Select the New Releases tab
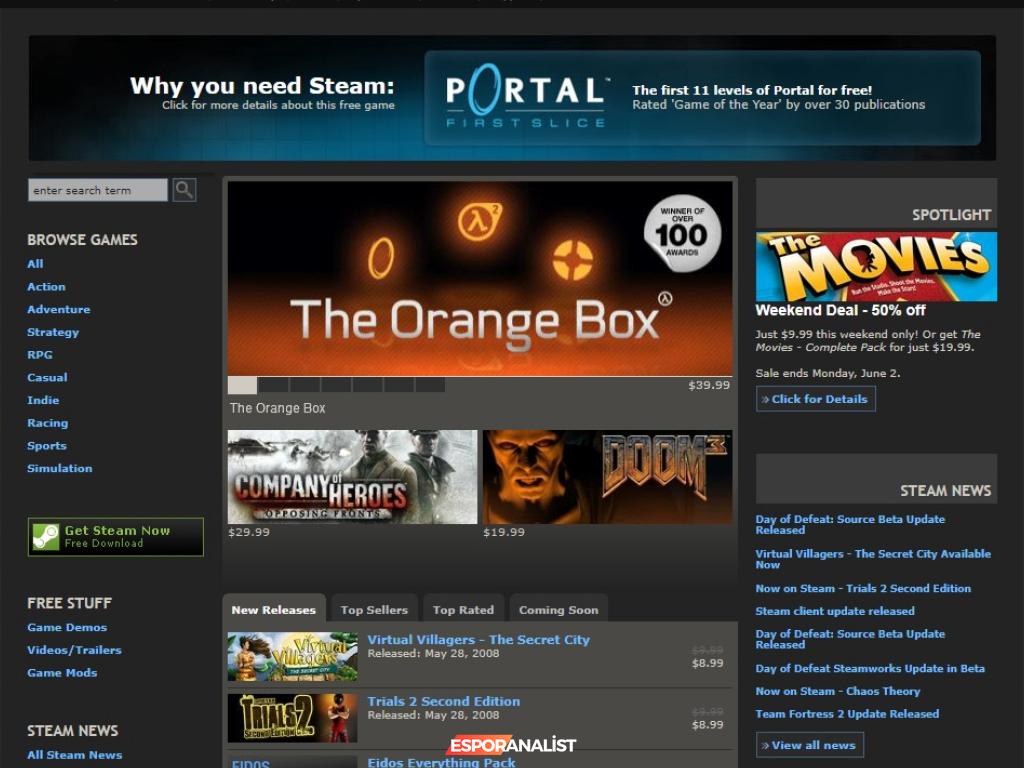This screenshot has height=768, width=1024. 273,610
